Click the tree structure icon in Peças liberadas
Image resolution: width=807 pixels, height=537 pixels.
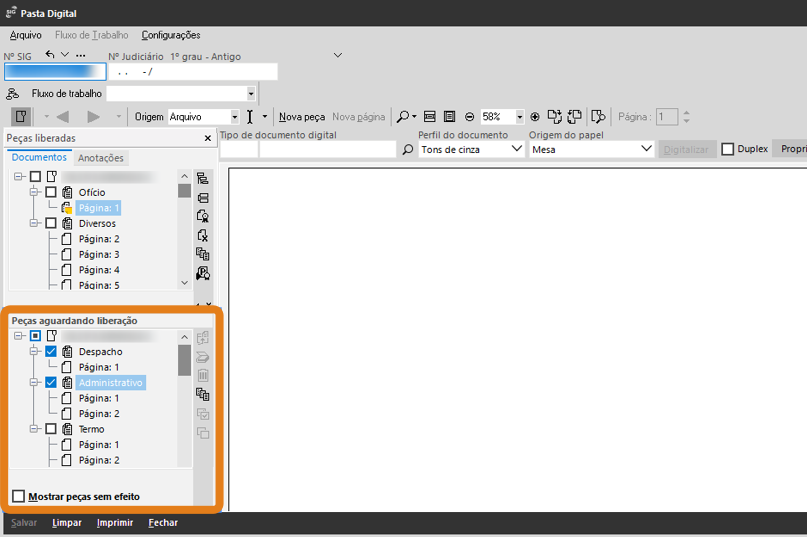click(203, 179)
